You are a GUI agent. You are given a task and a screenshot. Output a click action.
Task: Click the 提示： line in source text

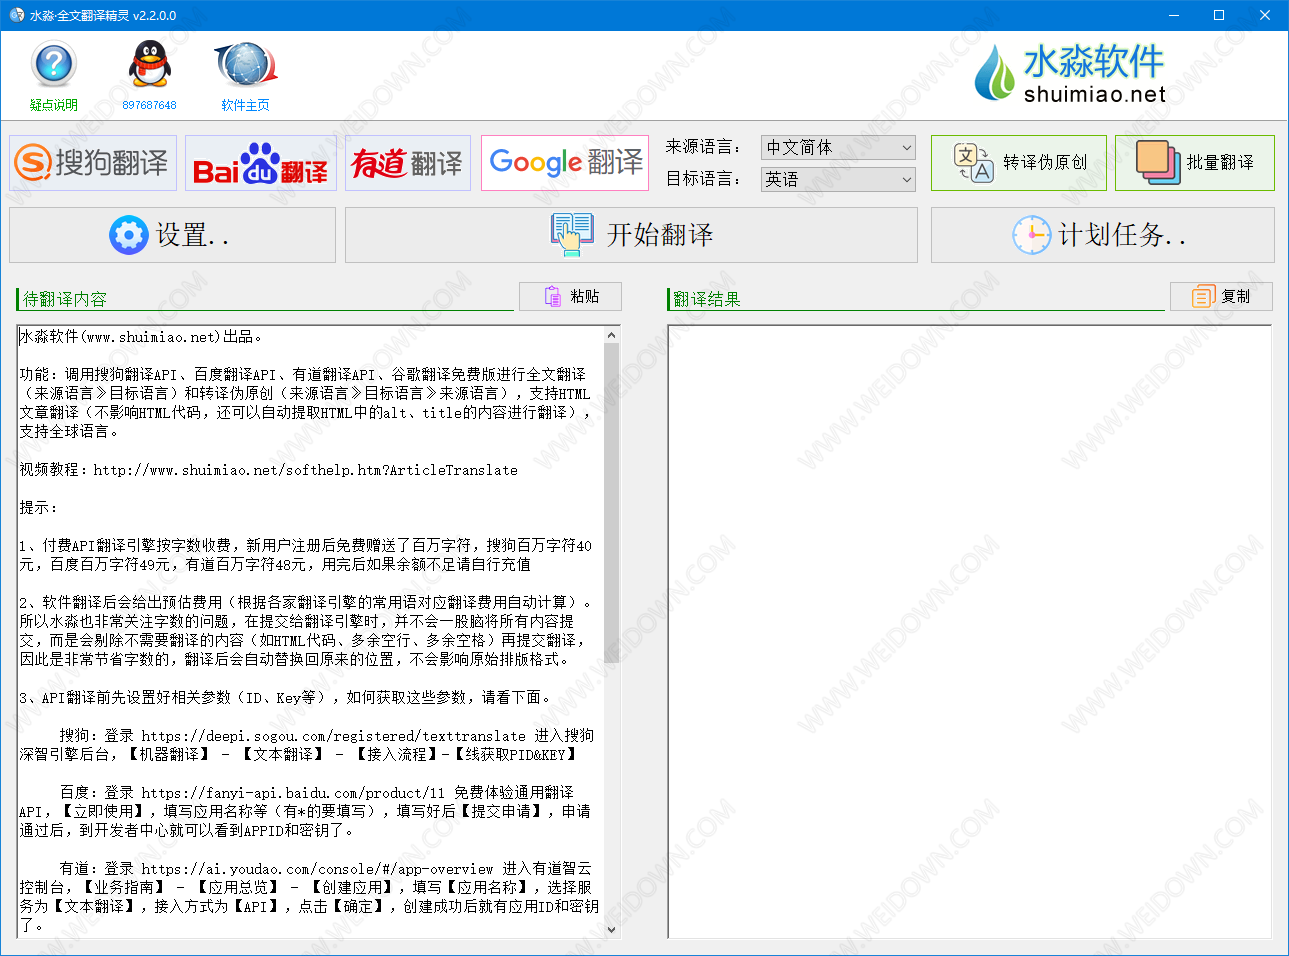tap(39, 508)
